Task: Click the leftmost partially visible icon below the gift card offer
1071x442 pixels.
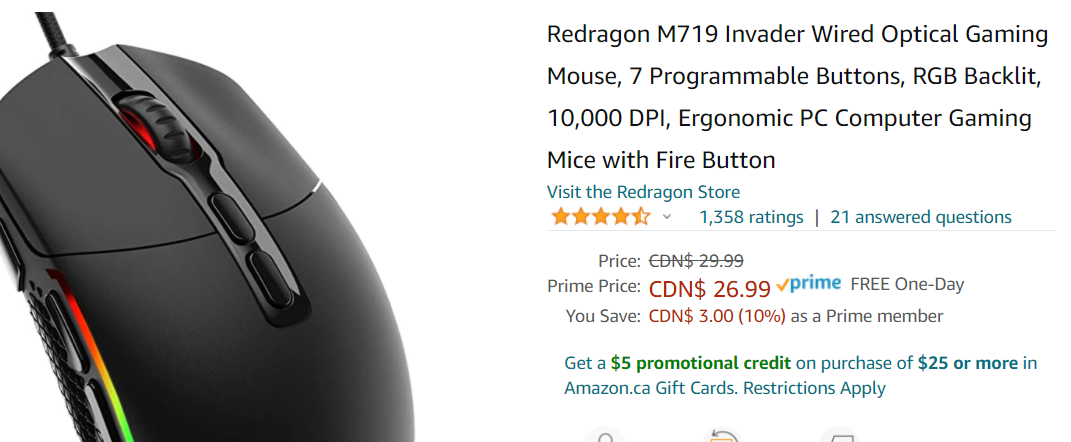Action: coord(604,436)
